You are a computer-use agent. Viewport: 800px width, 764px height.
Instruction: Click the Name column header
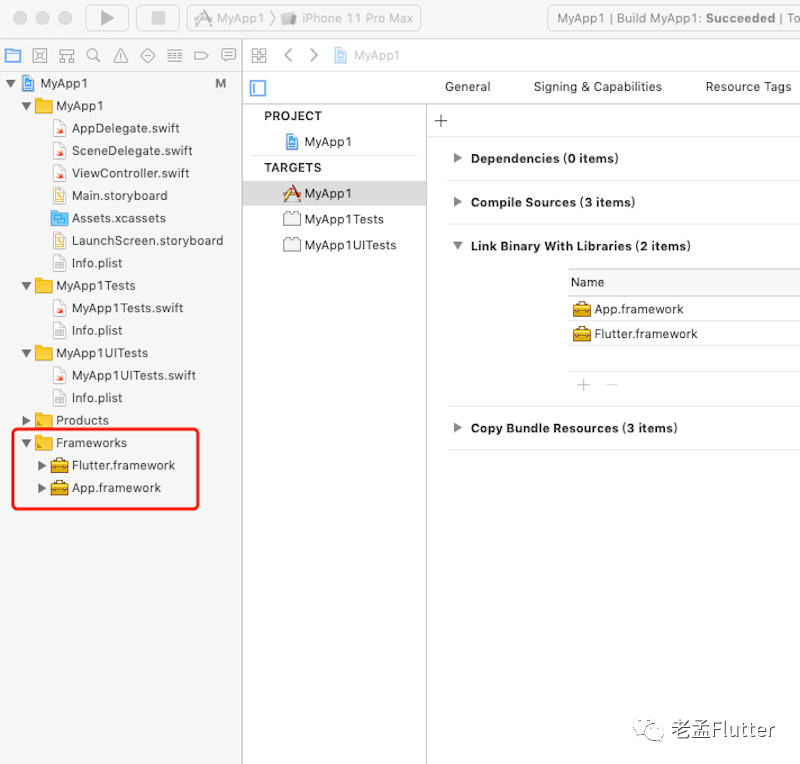click(684, 282)
